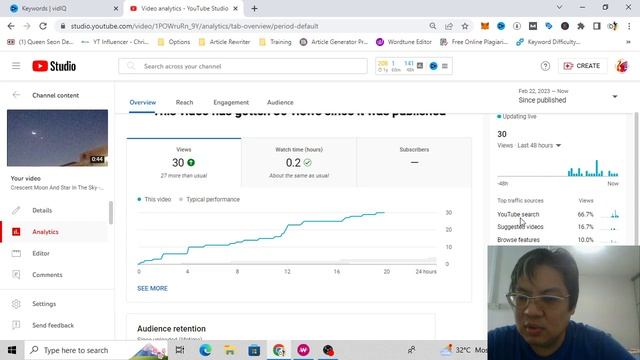The image size is (640, 360).
Task: Click the browser reload button
Action: [43, 26]
